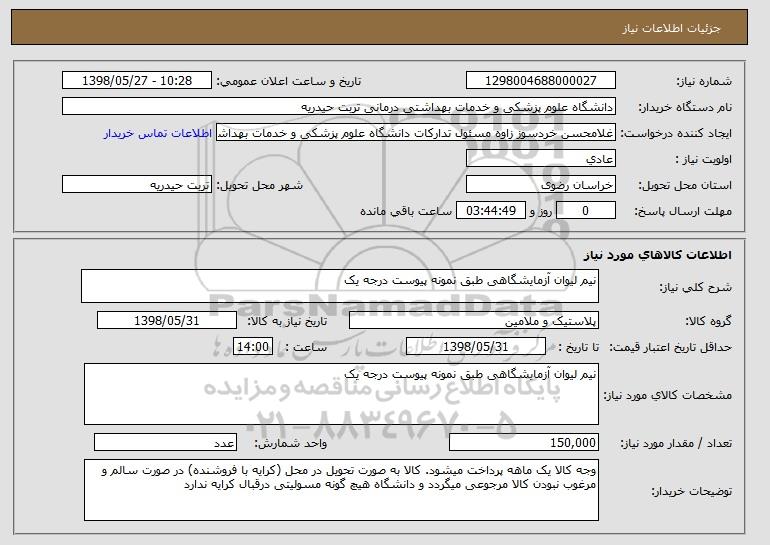Click the label استان محل تحویل
This screenshot has width=770, height=545.
(685, 185)
